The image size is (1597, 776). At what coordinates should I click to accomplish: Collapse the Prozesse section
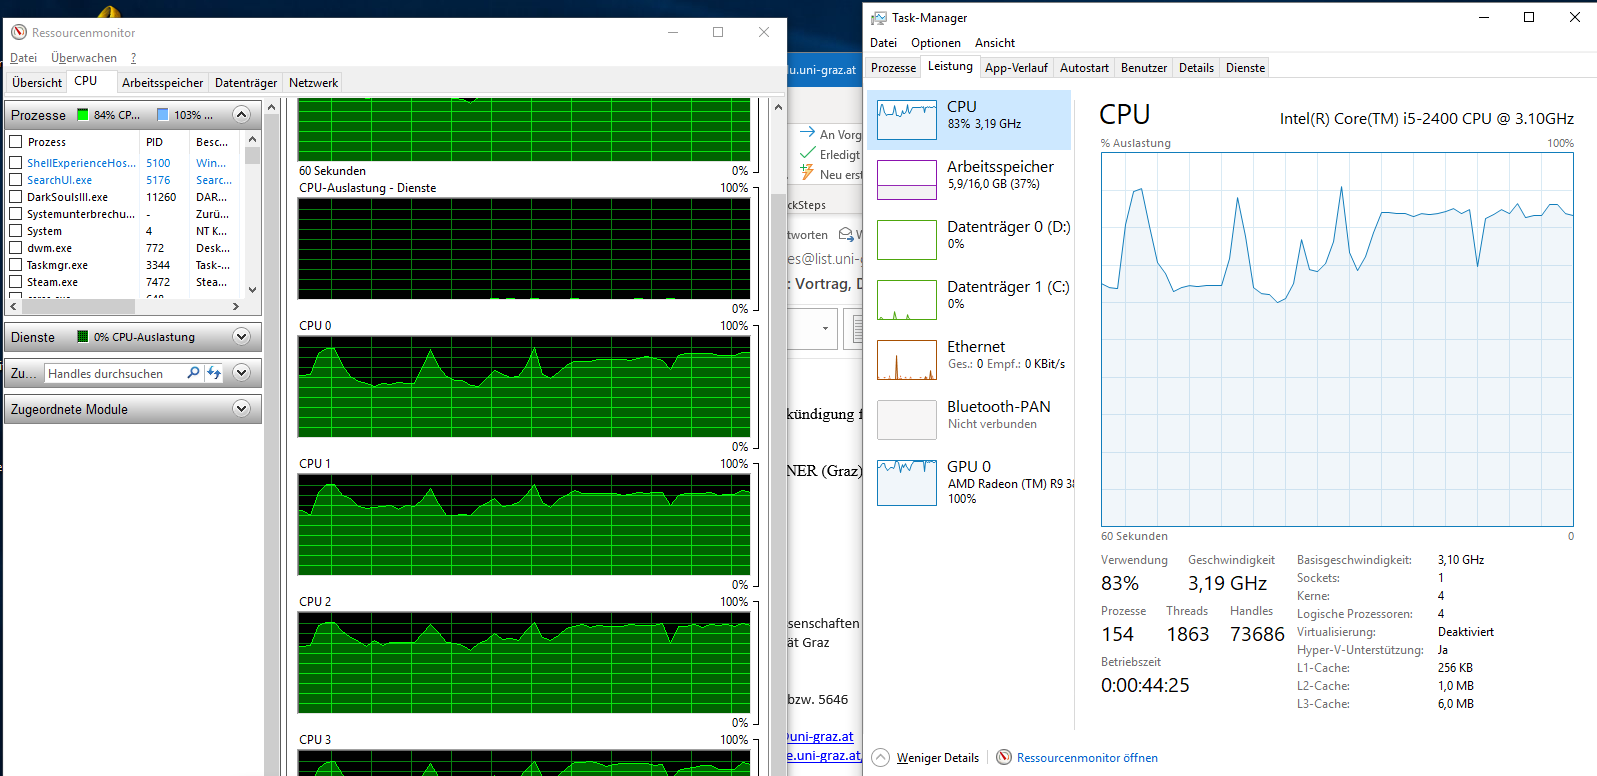[241, 114]
